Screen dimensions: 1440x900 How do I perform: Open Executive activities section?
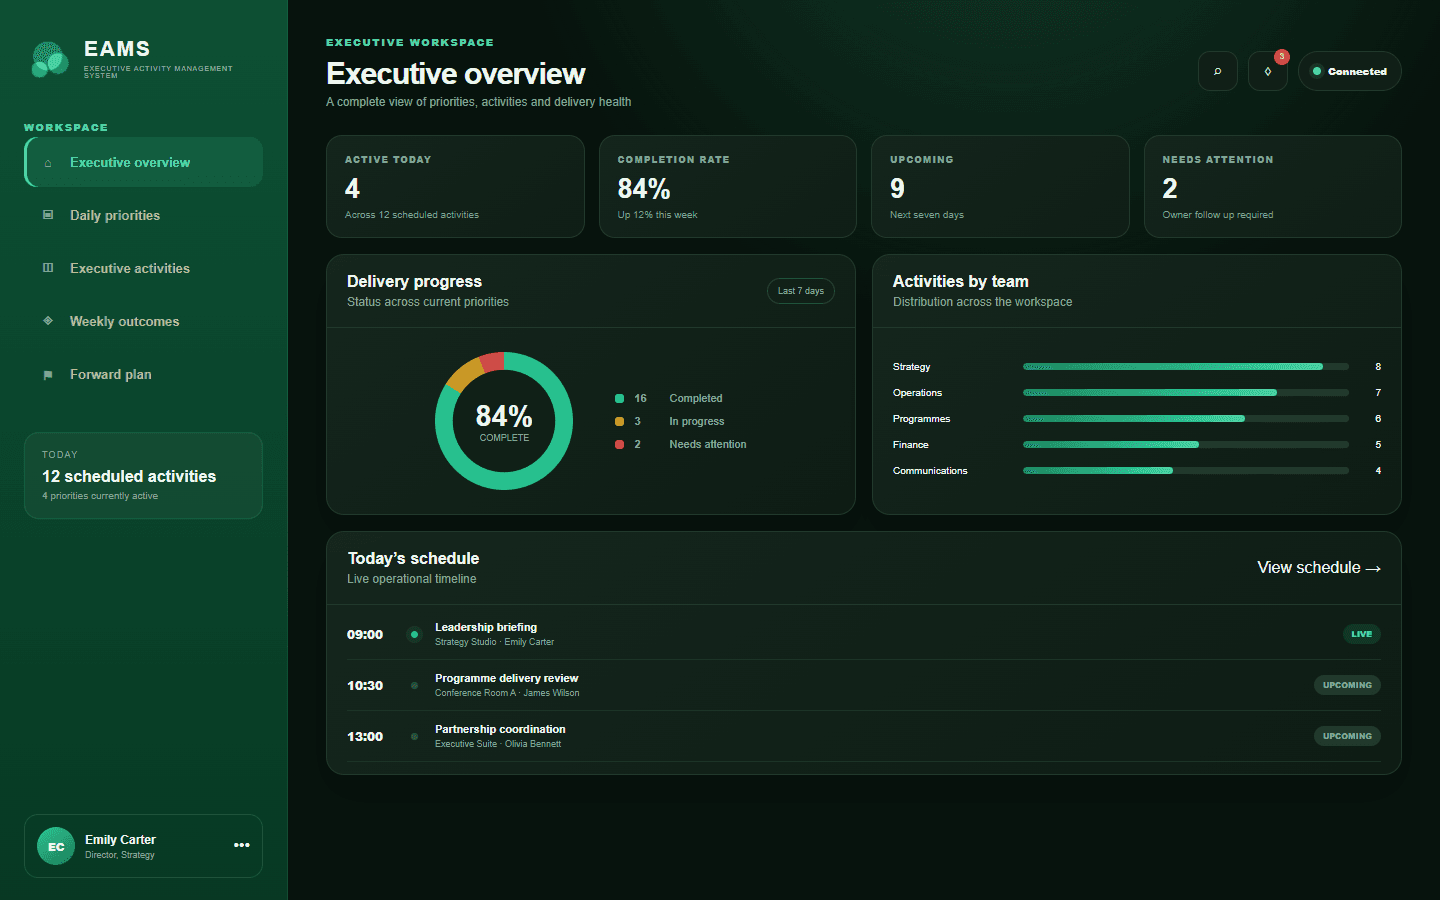tap(144, 268)
